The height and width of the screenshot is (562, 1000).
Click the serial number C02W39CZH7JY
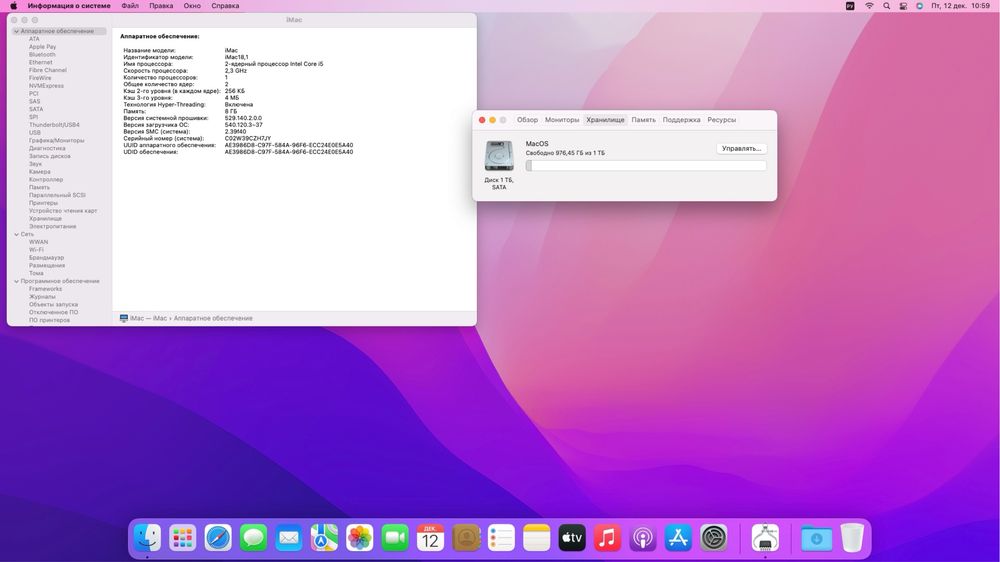(247, 138)
